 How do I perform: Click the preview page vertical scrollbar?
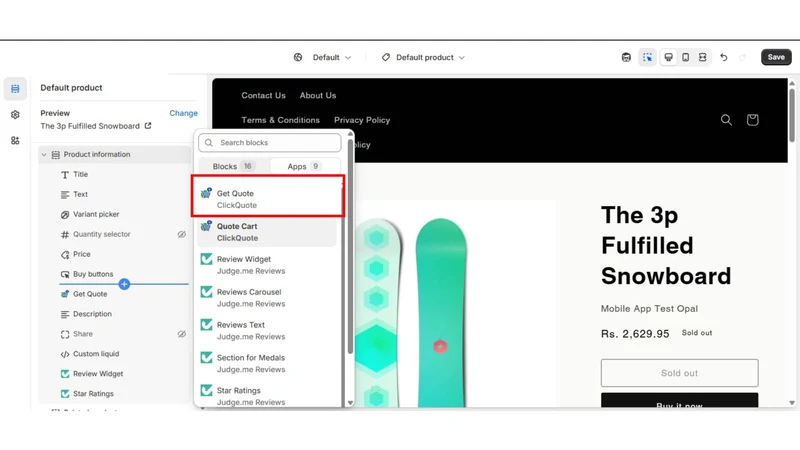(x=792, y=115)
